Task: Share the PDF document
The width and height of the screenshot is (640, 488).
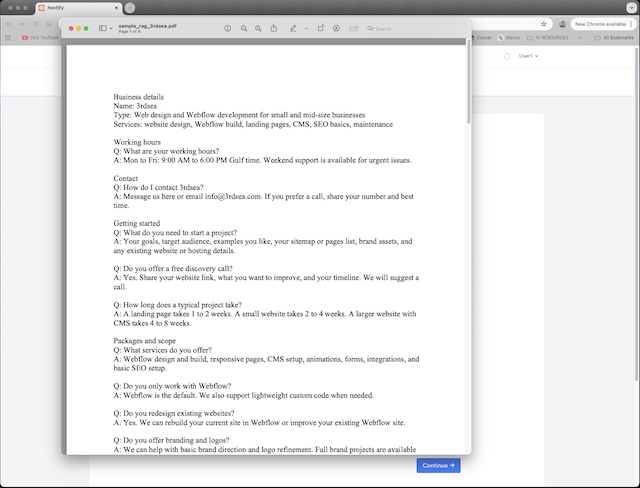Action: coord(273,28)
